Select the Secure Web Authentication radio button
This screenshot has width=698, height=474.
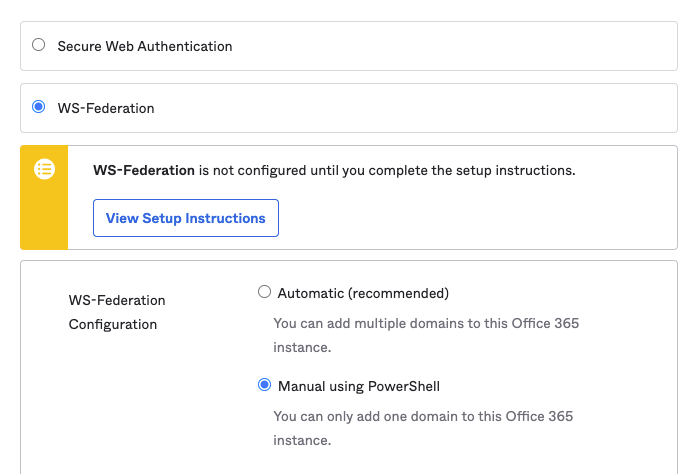[x=39, y=45]
